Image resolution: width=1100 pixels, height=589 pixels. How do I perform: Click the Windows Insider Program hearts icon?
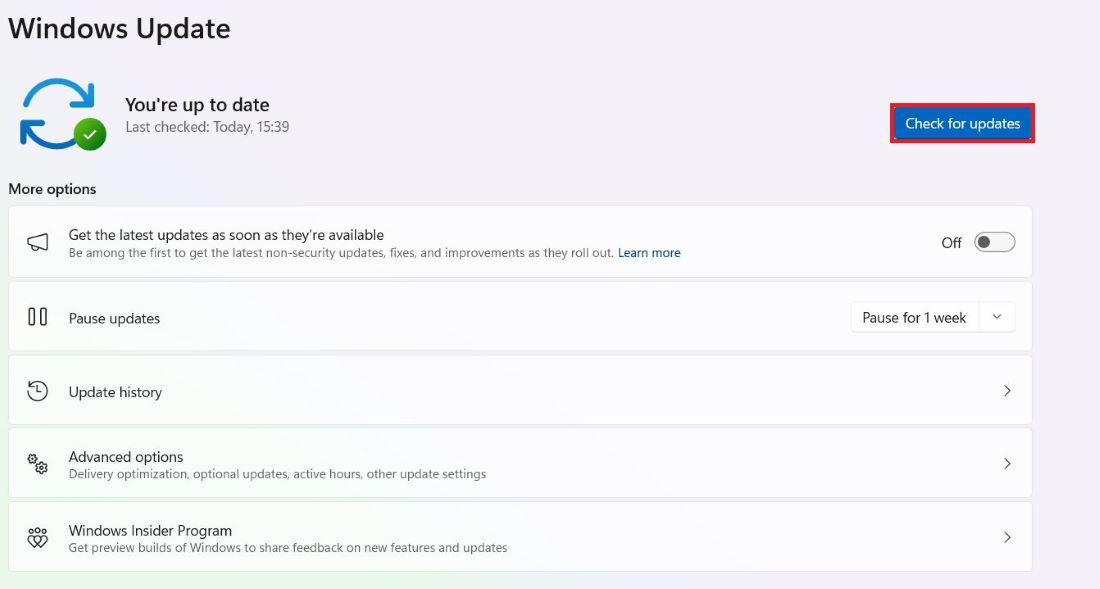[x=38, y=537]
